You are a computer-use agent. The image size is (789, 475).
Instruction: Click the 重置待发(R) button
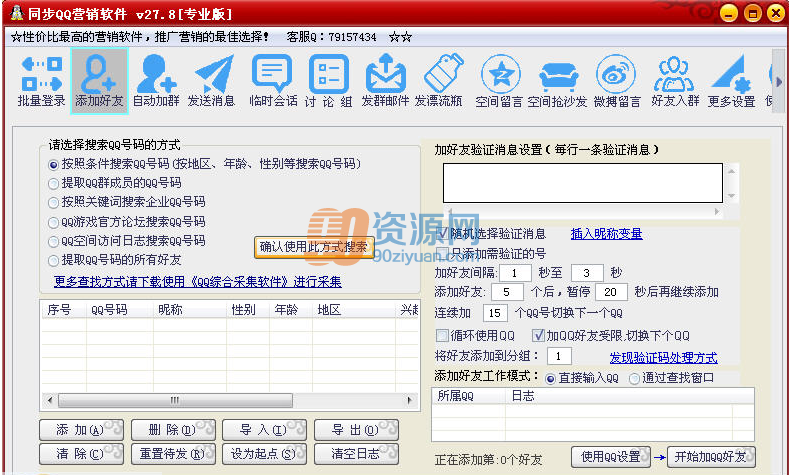(173, 454)
